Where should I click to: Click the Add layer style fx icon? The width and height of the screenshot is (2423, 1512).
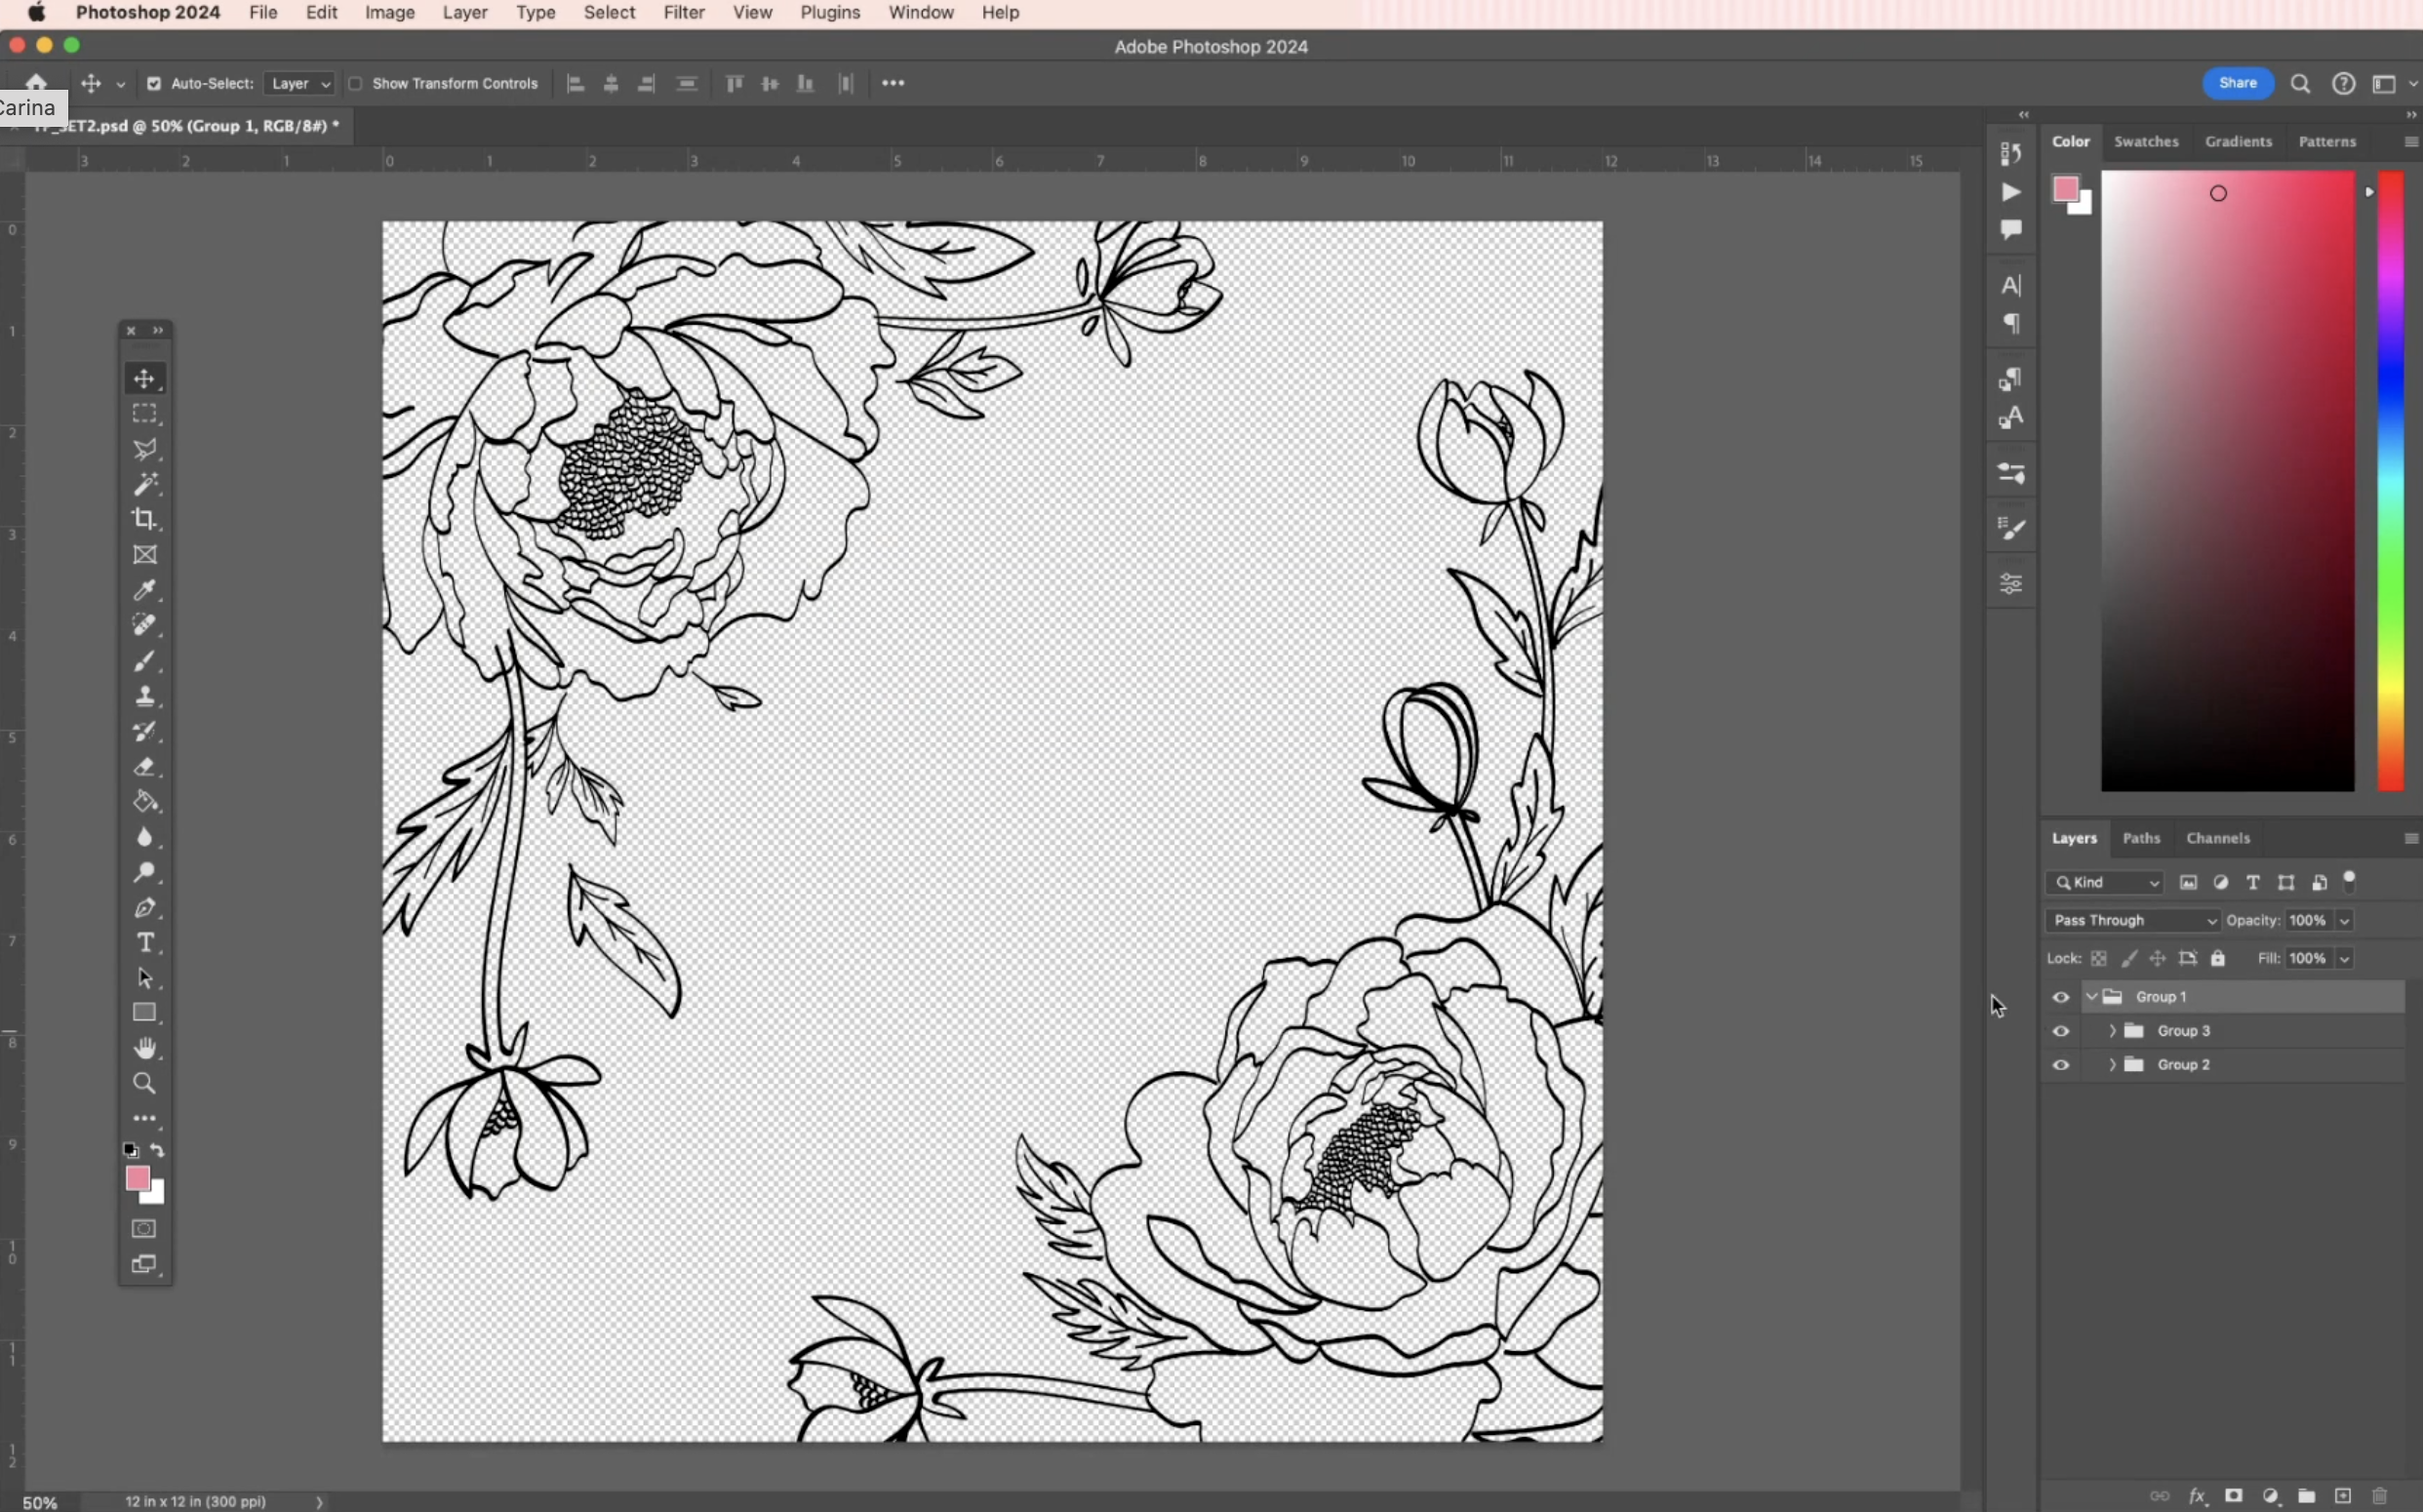[2197, 1496]
